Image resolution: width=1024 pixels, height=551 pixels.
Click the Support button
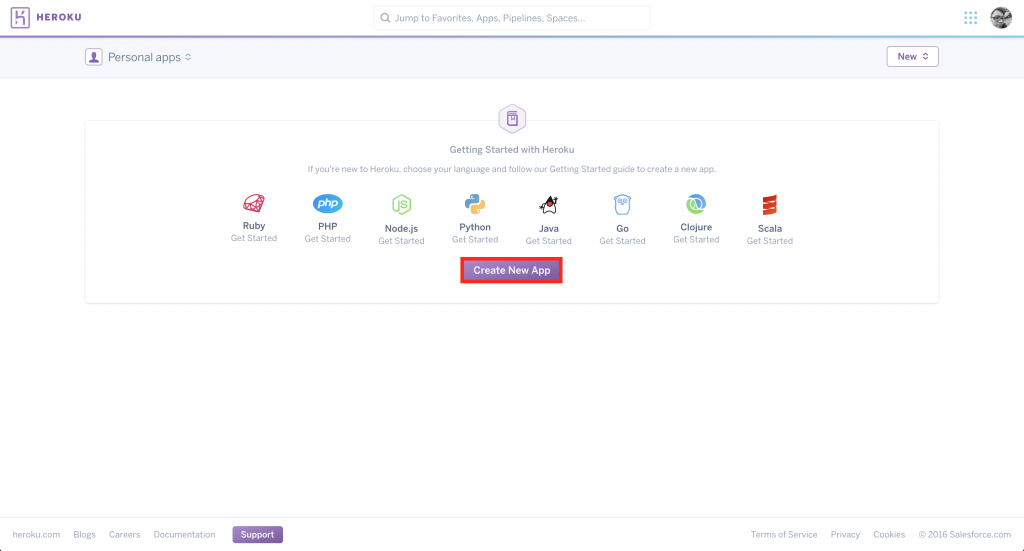(x=257, y=534)
